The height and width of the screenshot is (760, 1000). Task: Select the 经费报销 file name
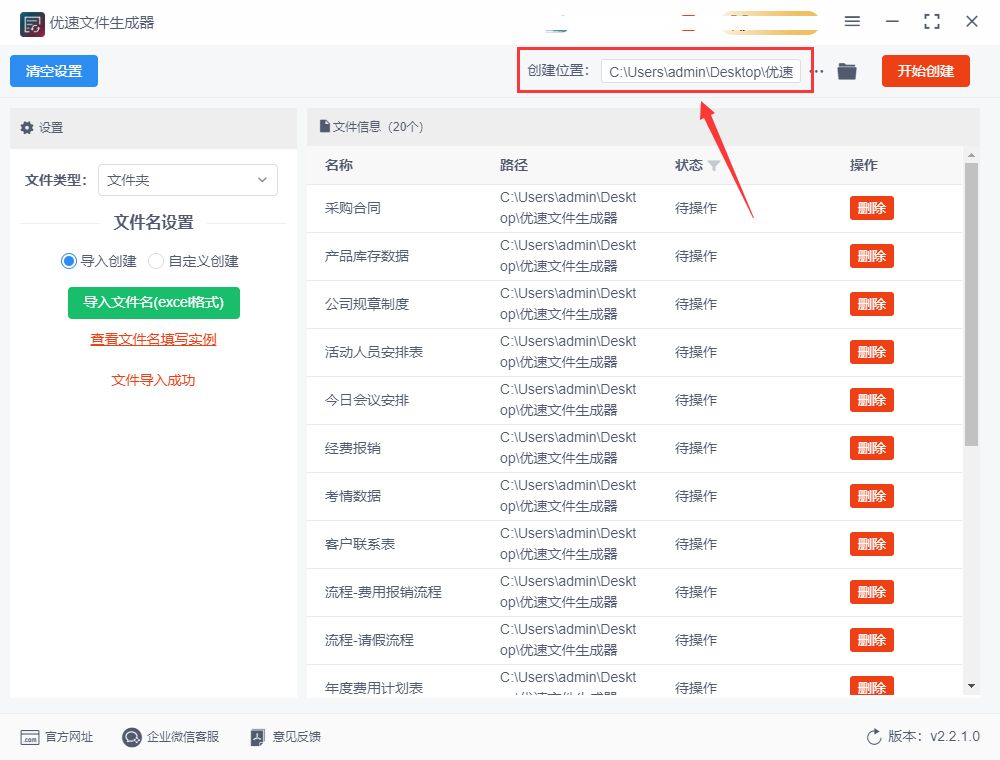[353, 448]
